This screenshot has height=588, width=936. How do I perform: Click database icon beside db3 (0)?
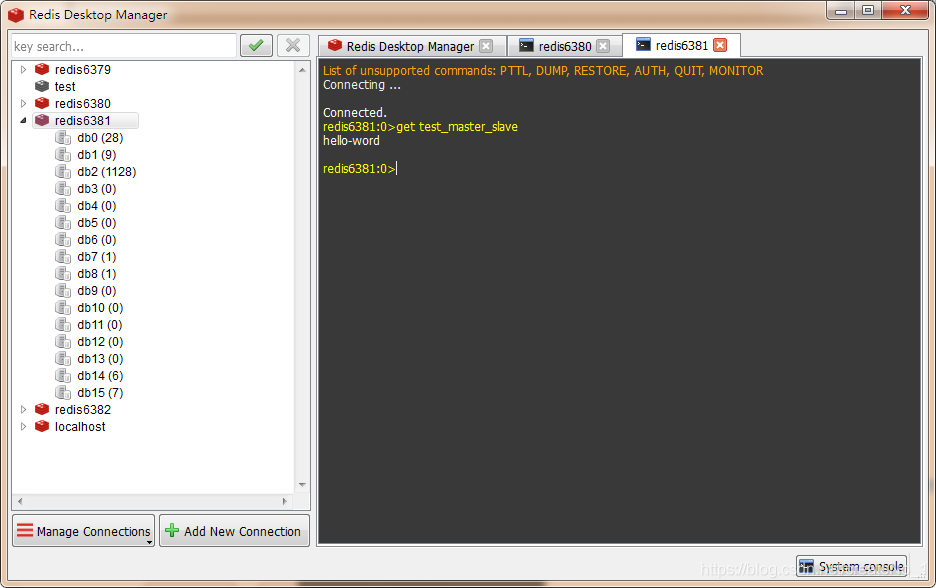coord(63,189)
